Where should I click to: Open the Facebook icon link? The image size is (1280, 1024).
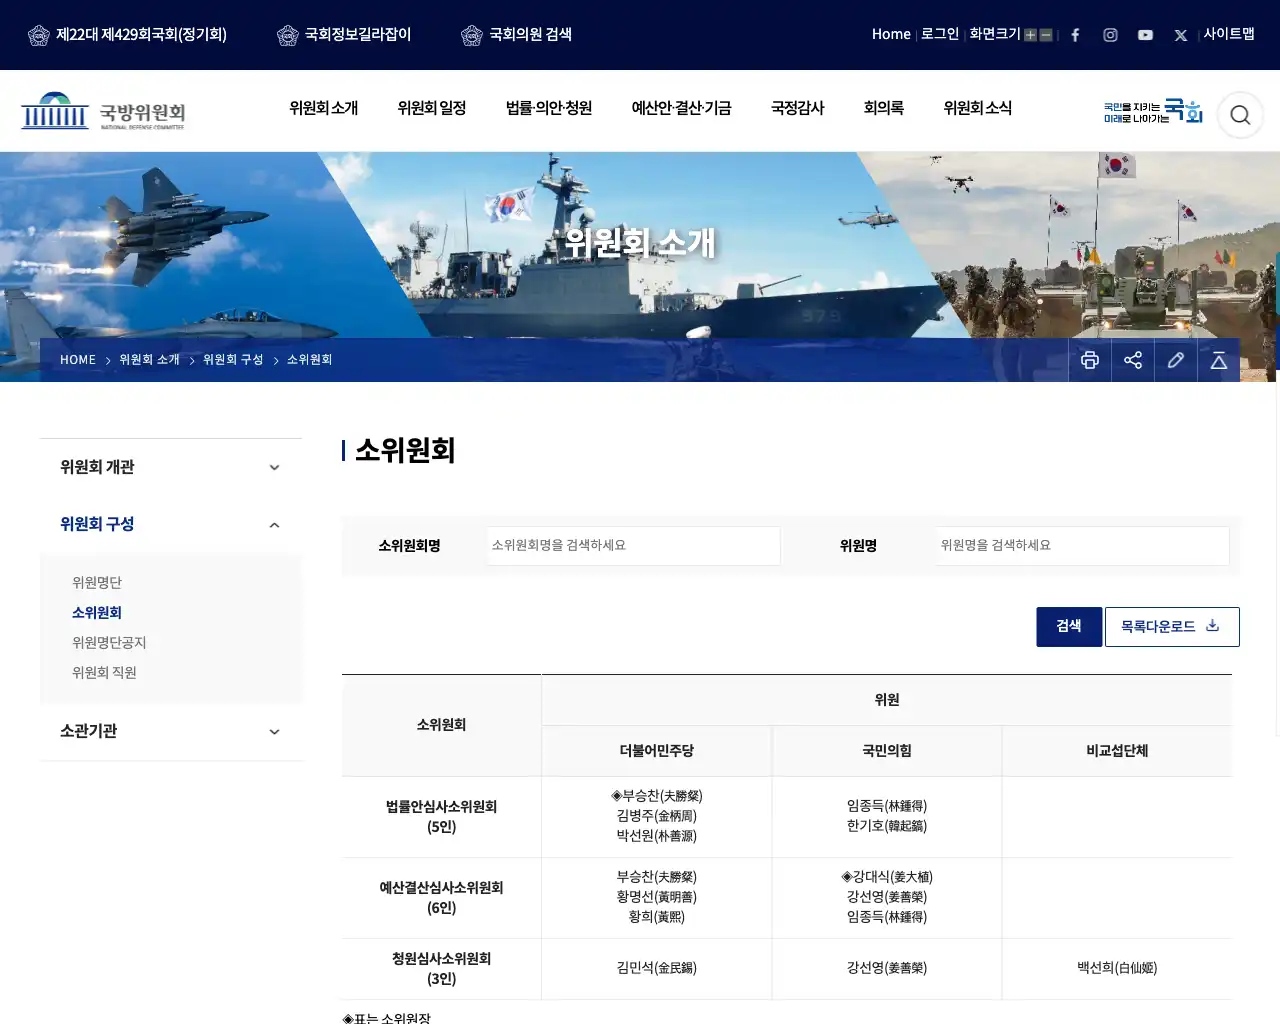pos(1075,35)
